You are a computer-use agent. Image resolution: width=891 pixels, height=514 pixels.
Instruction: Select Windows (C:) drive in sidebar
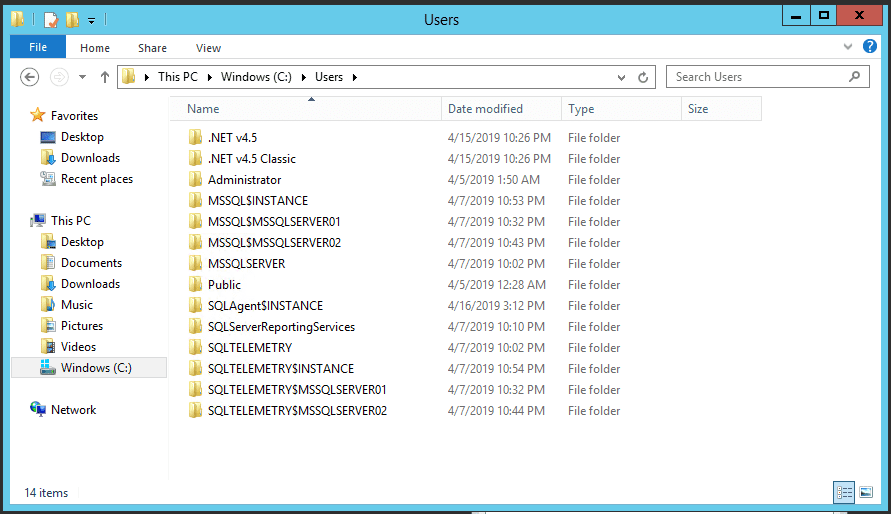pyautogui.click(x=95, y=368)
